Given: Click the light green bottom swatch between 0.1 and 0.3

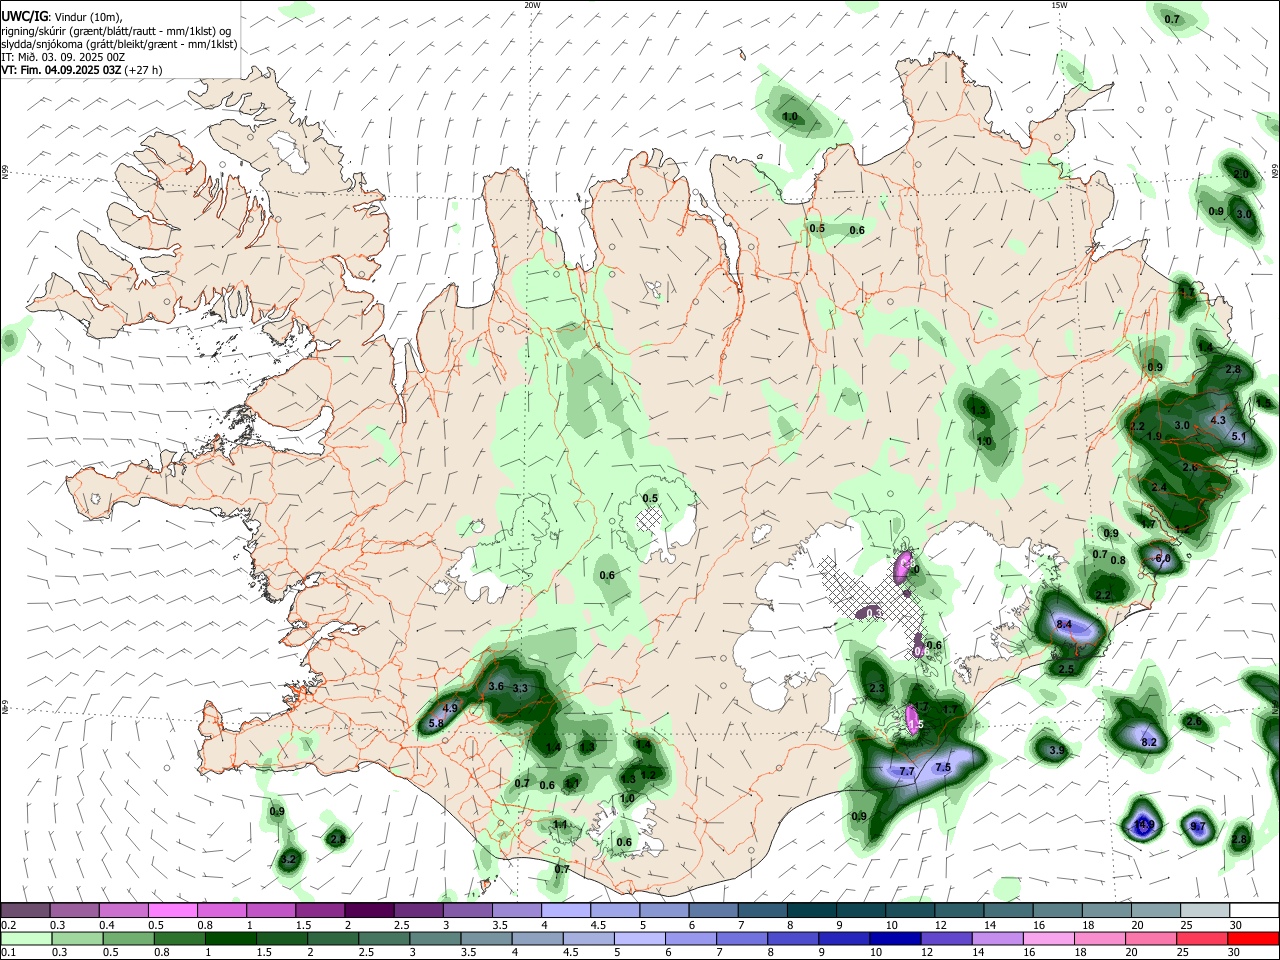Looking at the screenshot, I should 27,938.
